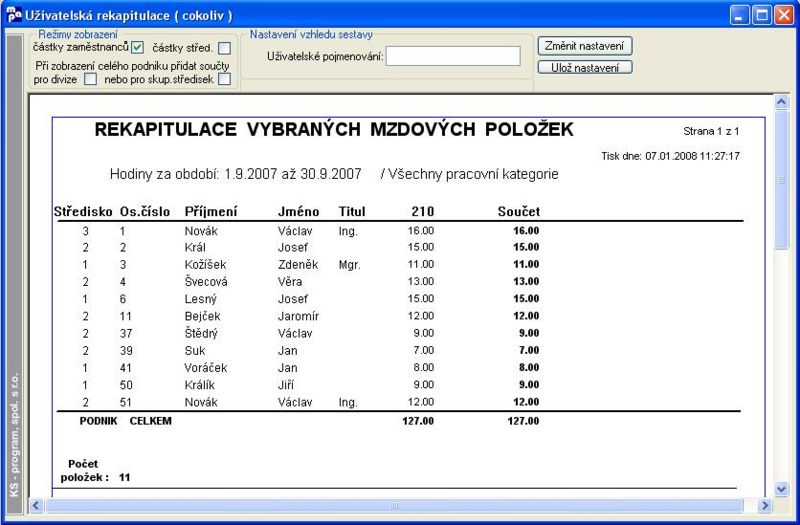Screen dimensions: 800x525
Task: Click personal number 41
Action: tap(126, 368)
